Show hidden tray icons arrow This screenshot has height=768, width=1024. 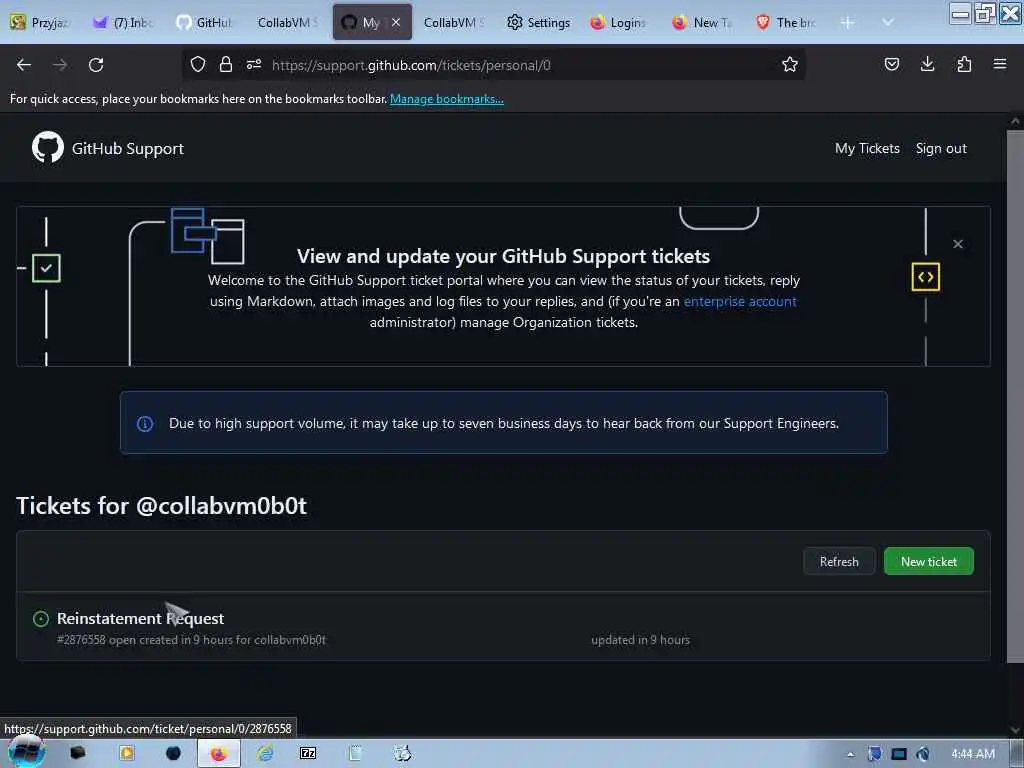tap(850, 754)
